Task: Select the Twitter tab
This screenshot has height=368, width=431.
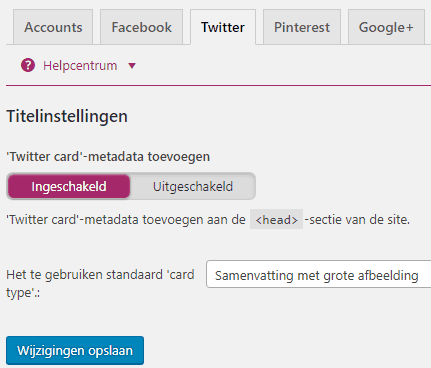Action: tap(223, 27)
